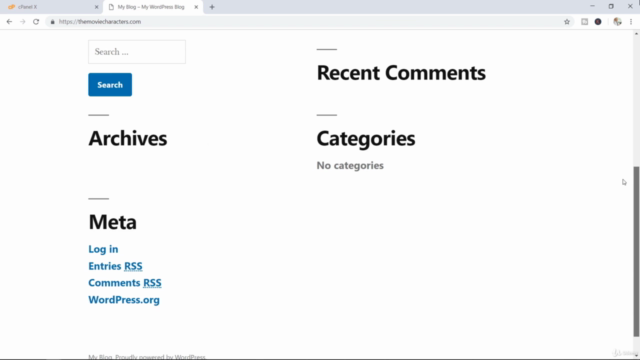Click the Categories heading
The image size is (640, 360).
pyautogui.click(x=366, y=138)
